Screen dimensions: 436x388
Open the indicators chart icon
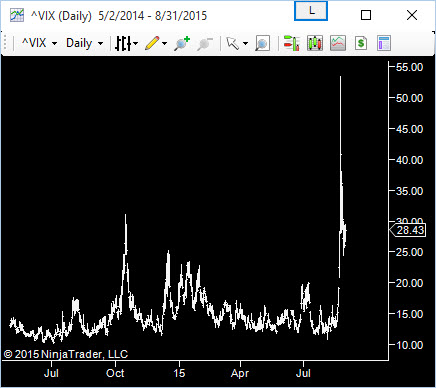(x=338, y=43)
